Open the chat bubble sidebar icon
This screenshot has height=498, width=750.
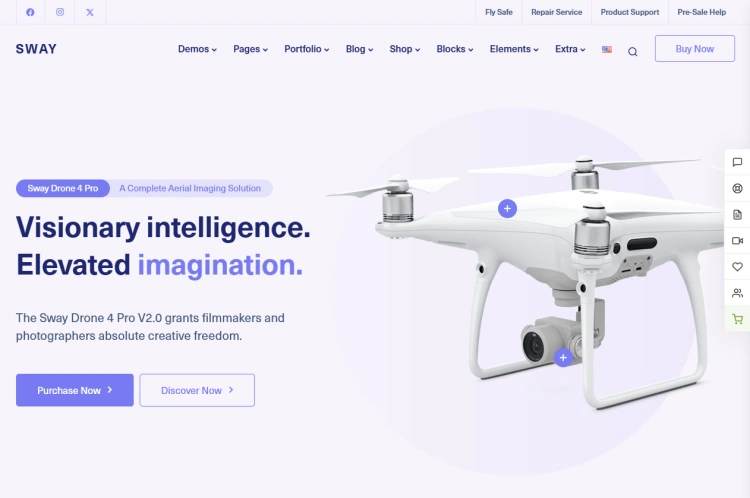pyautogui.click(x=737, y=162)
